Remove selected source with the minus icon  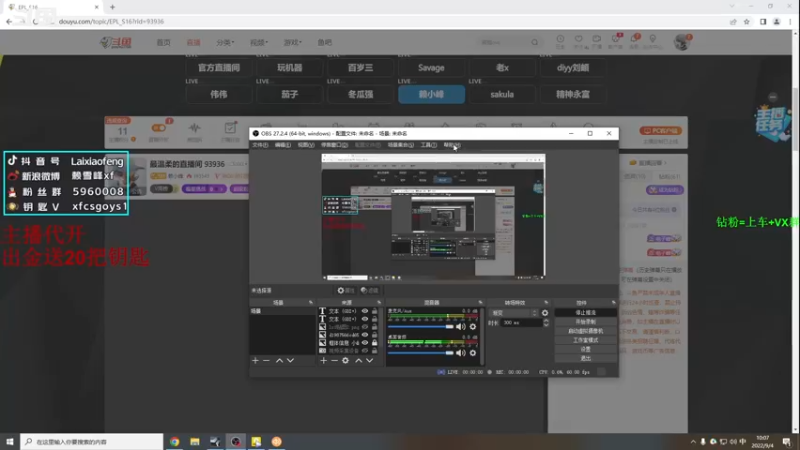coord(334,361)
